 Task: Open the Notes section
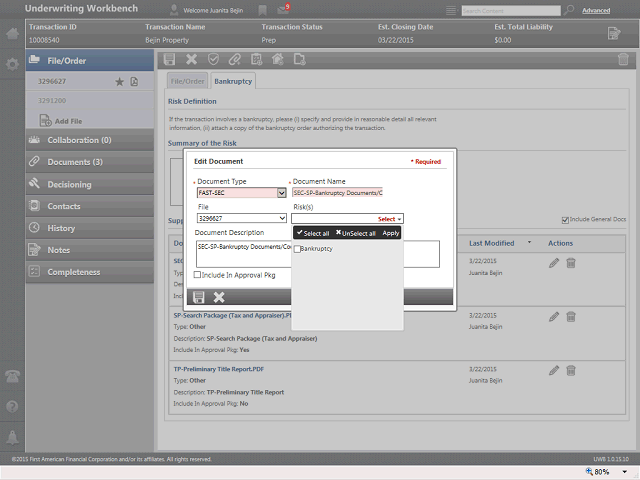coord(90,250)
